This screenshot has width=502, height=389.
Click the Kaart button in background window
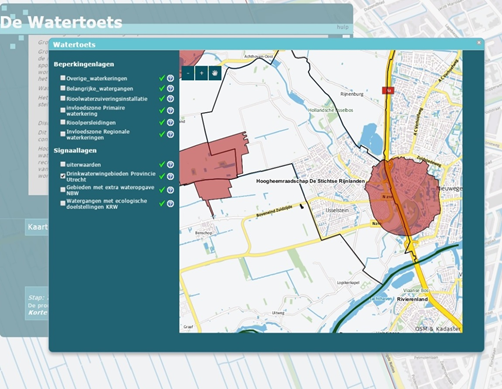tap(37, 227)
